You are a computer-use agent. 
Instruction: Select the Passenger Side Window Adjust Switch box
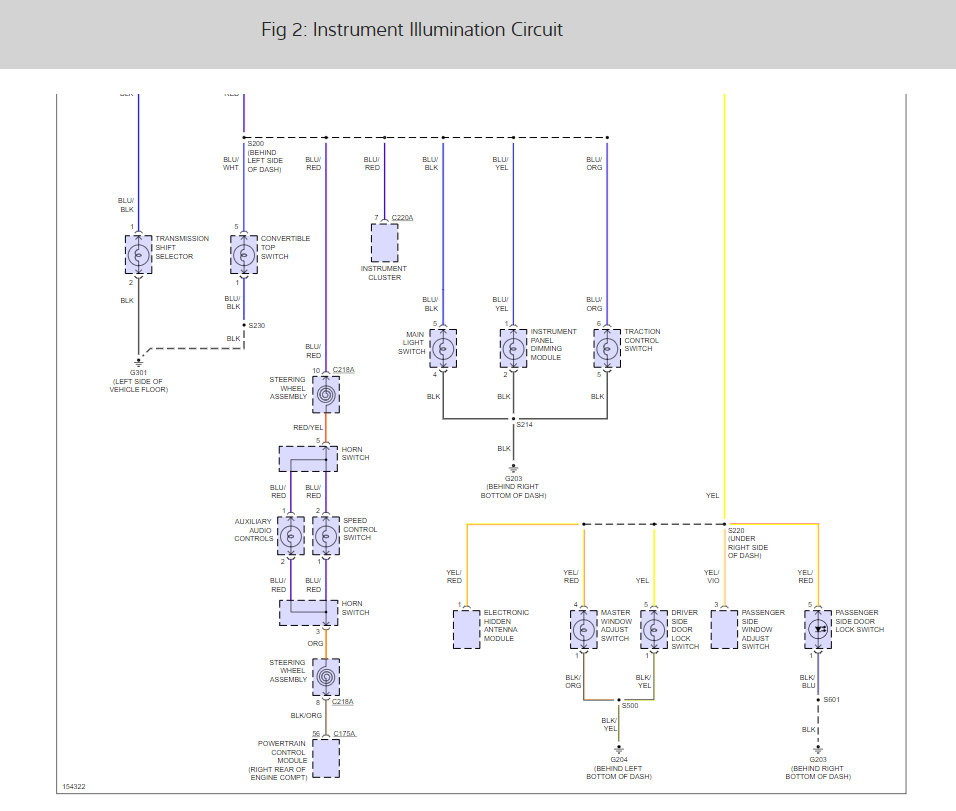pos(724,629)
